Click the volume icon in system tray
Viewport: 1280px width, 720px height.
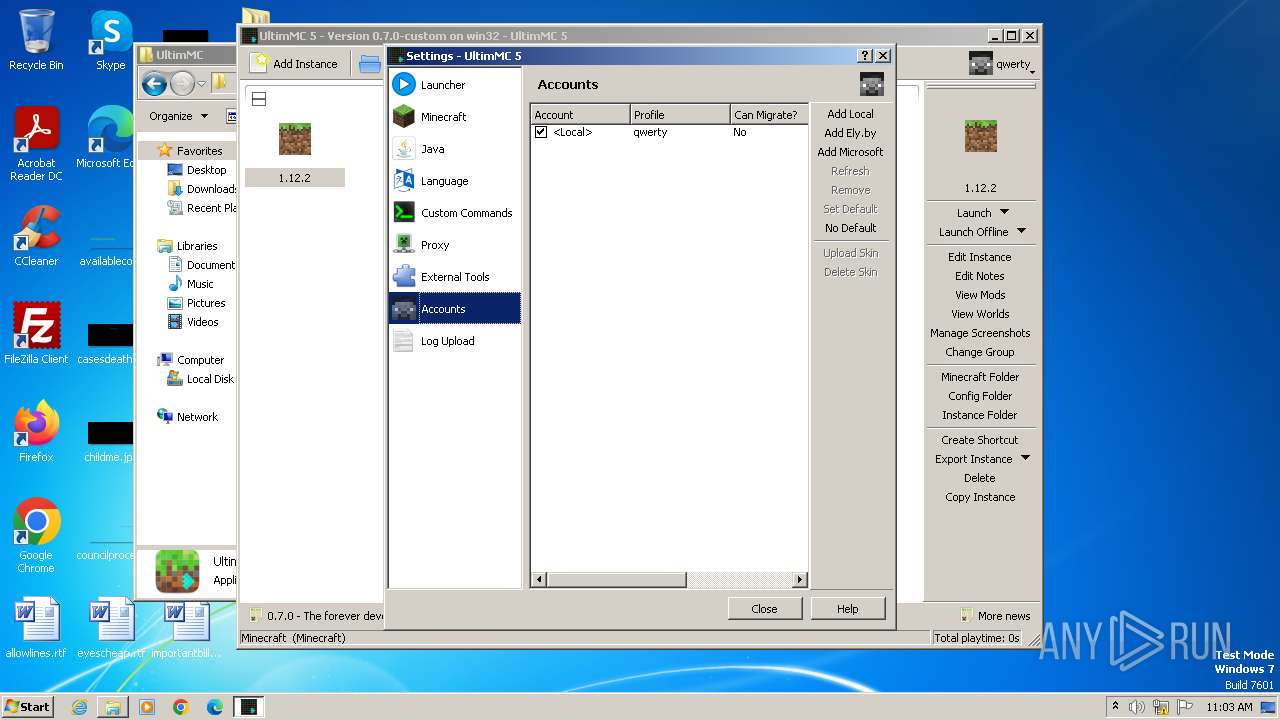coord(1137,707)
